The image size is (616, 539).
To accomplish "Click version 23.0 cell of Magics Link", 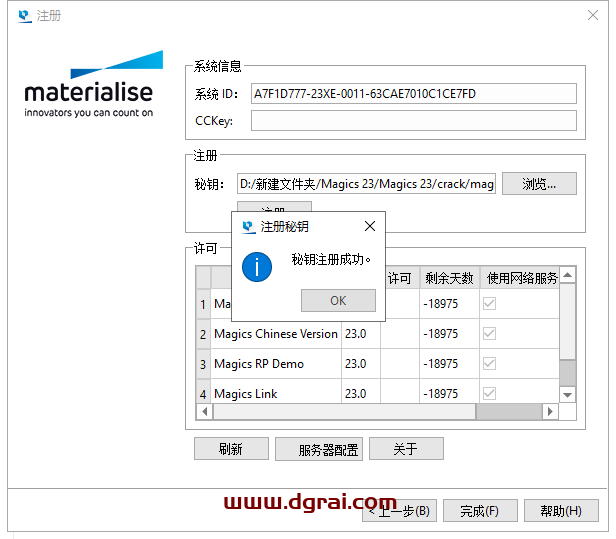I will 361,393.
